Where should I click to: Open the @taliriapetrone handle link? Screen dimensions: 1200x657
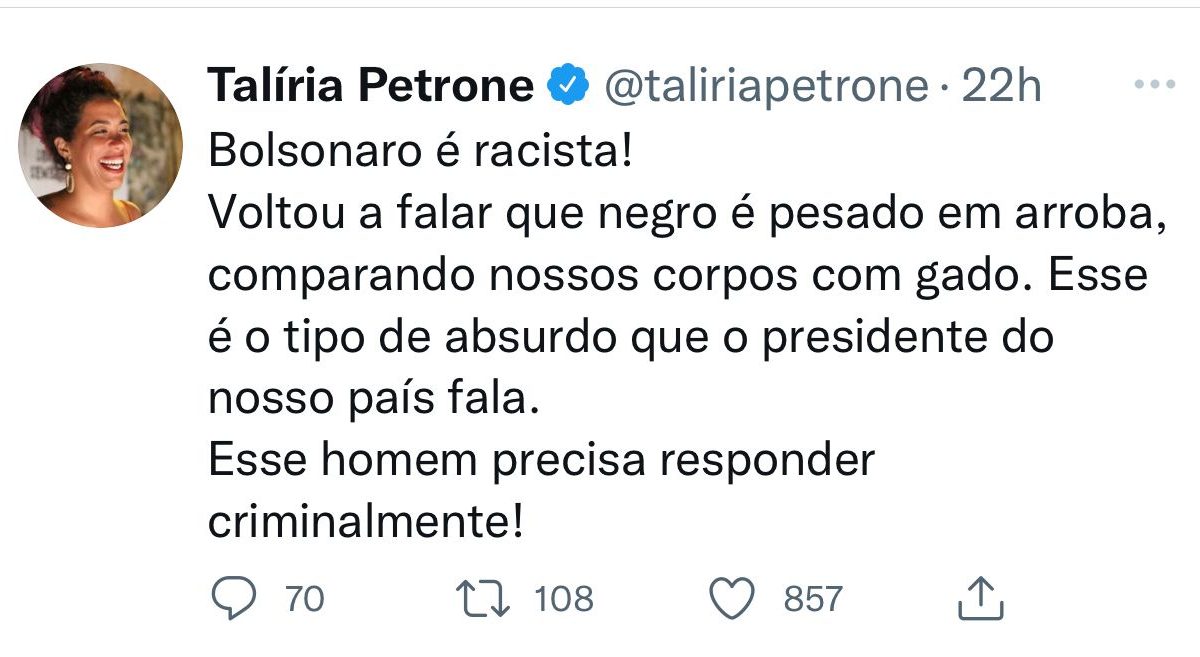764,87
